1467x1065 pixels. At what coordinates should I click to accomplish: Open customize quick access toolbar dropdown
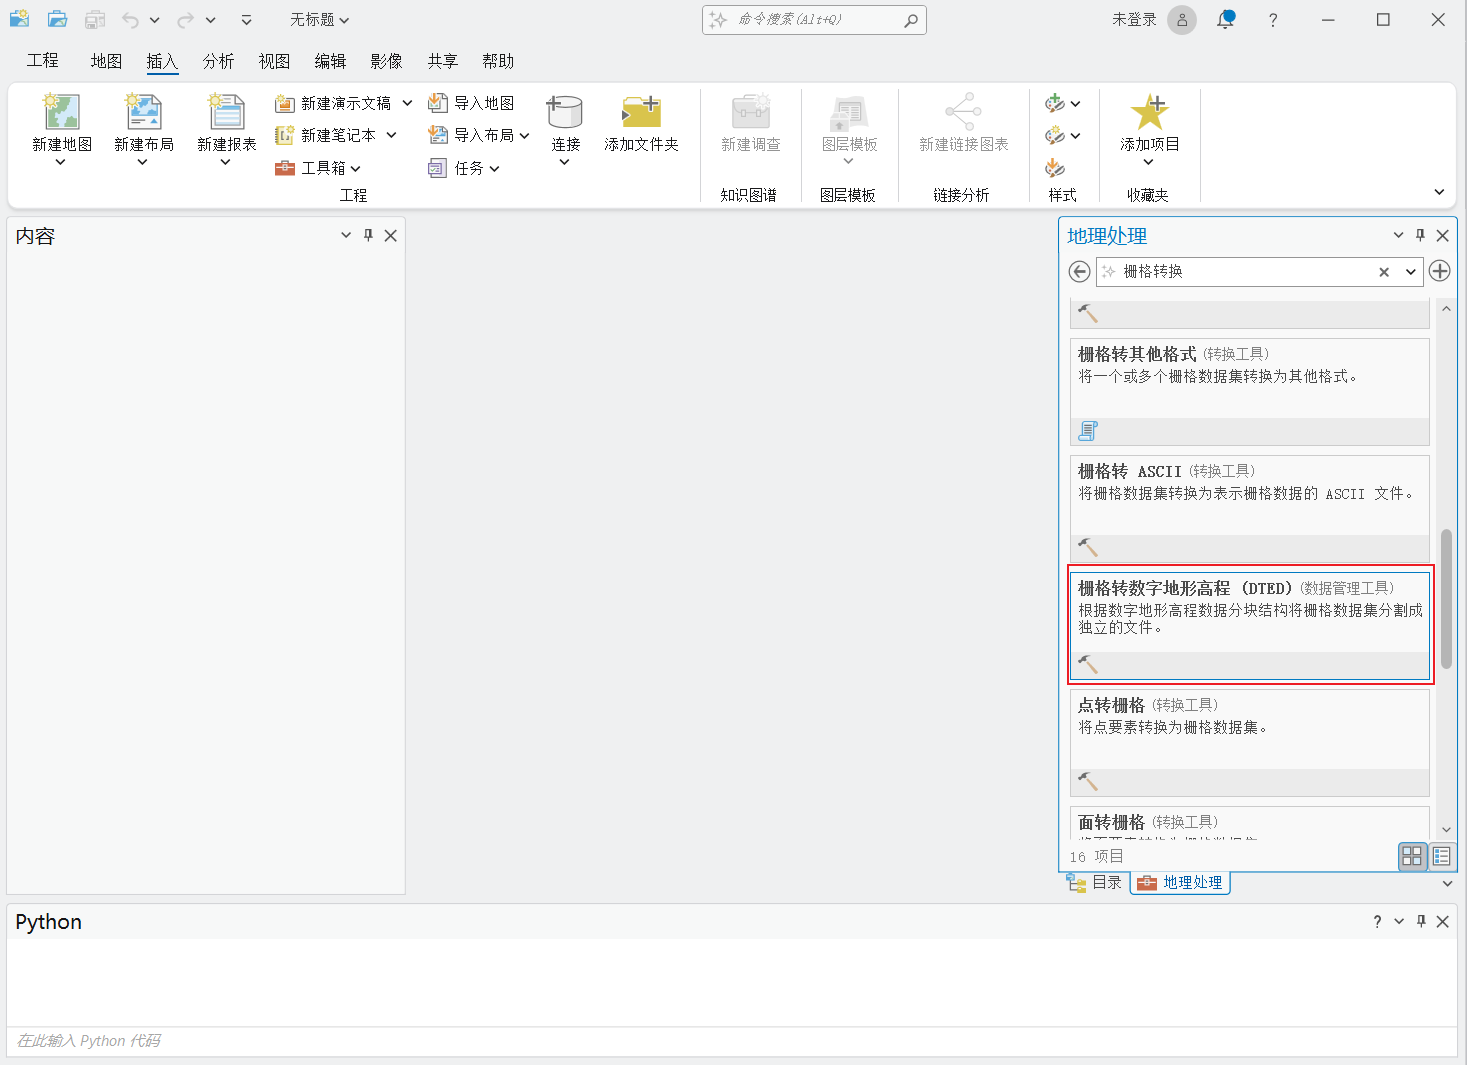tap(247, 20)
